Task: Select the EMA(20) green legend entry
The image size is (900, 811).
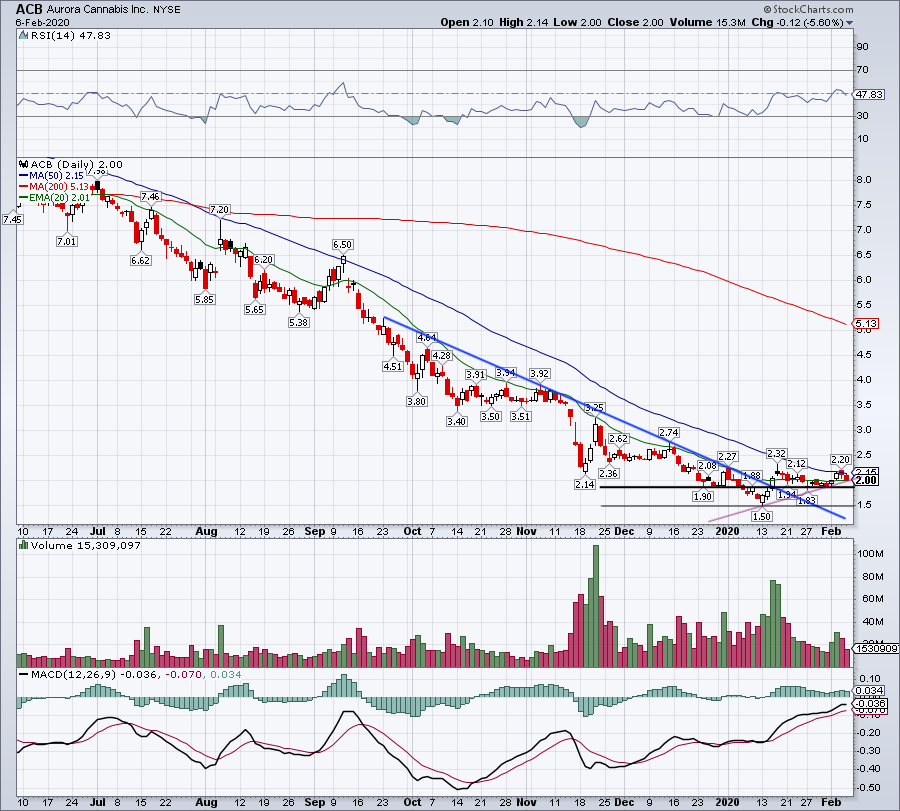Action: pyautogui.click(x=55, y=197)
